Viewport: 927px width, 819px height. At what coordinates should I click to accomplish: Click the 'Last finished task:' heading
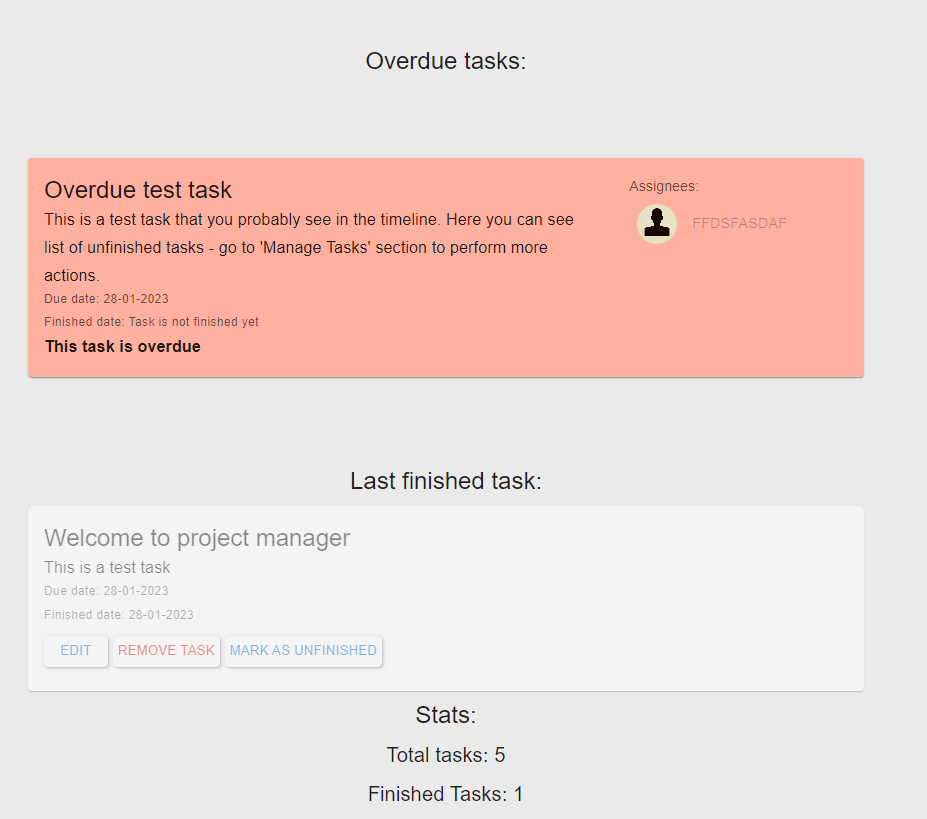click(446, 481)
